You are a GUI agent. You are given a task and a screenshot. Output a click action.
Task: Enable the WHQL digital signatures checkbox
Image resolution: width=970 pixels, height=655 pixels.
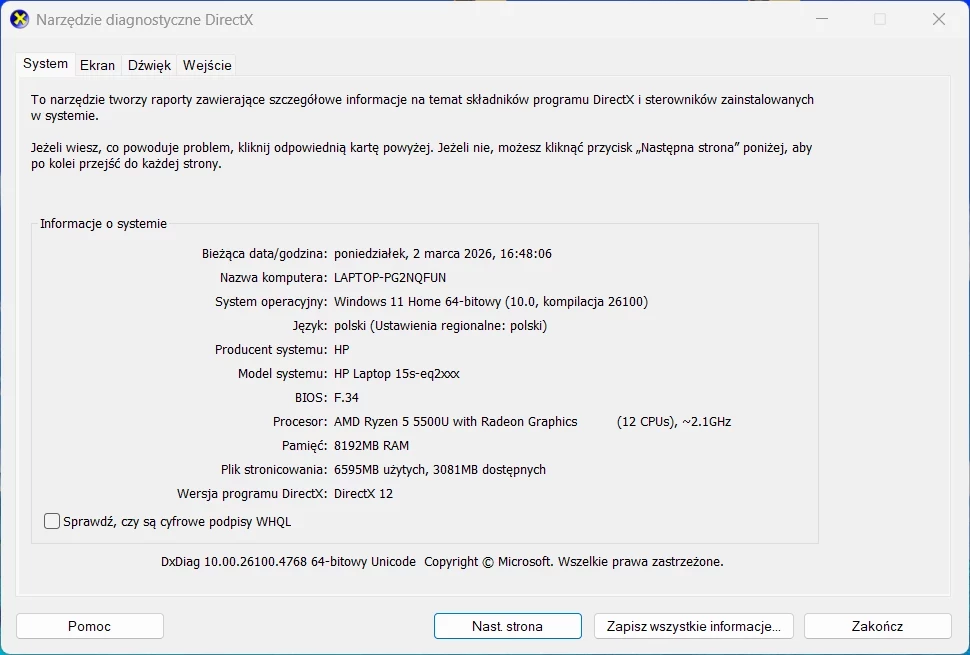coord(52,521)
